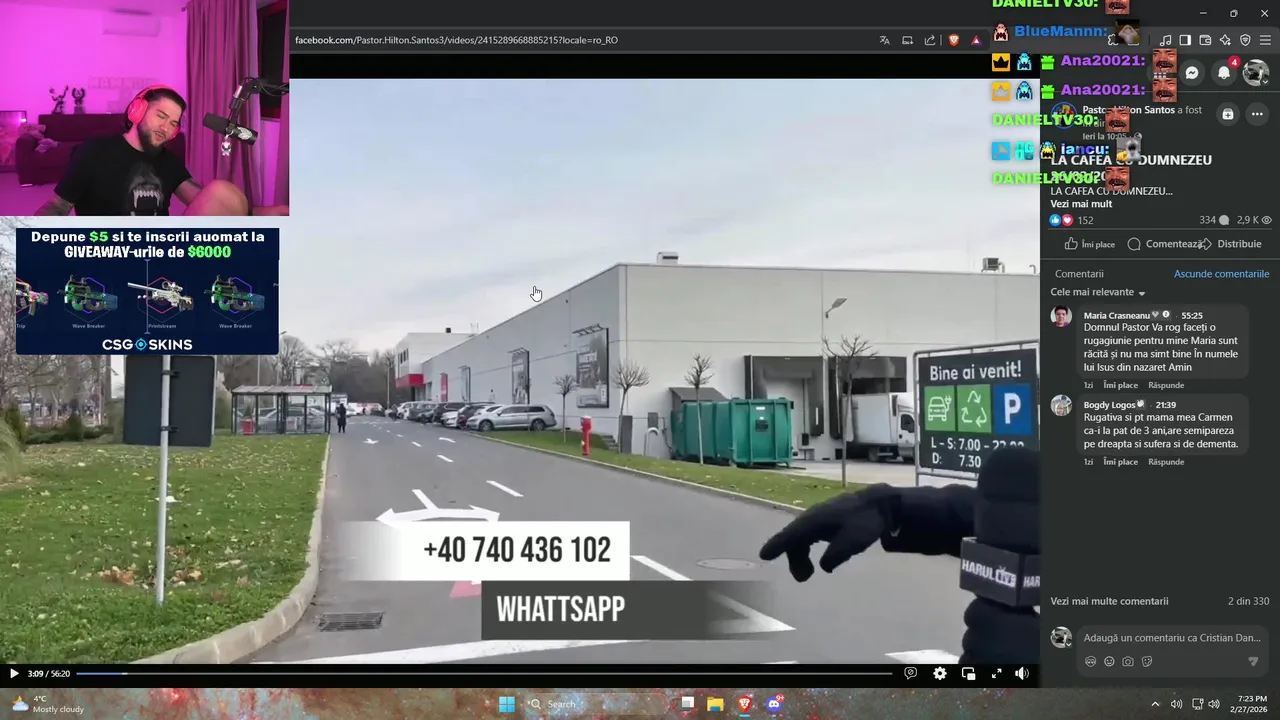Like Bogdy Logos comment
1280x720 pixels.
[x=1120, y=462]
